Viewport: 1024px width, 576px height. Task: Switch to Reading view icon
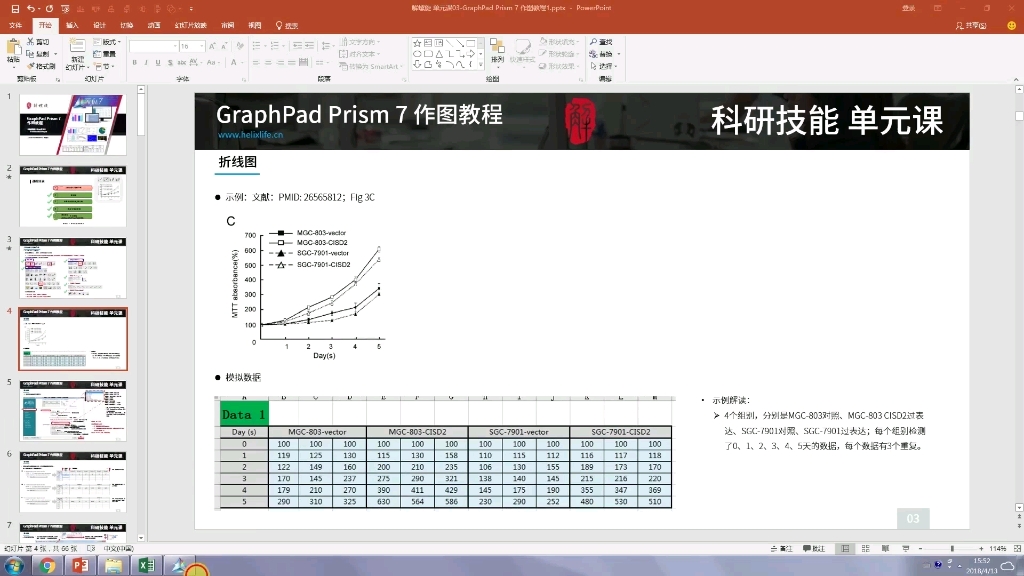[886, 549]
